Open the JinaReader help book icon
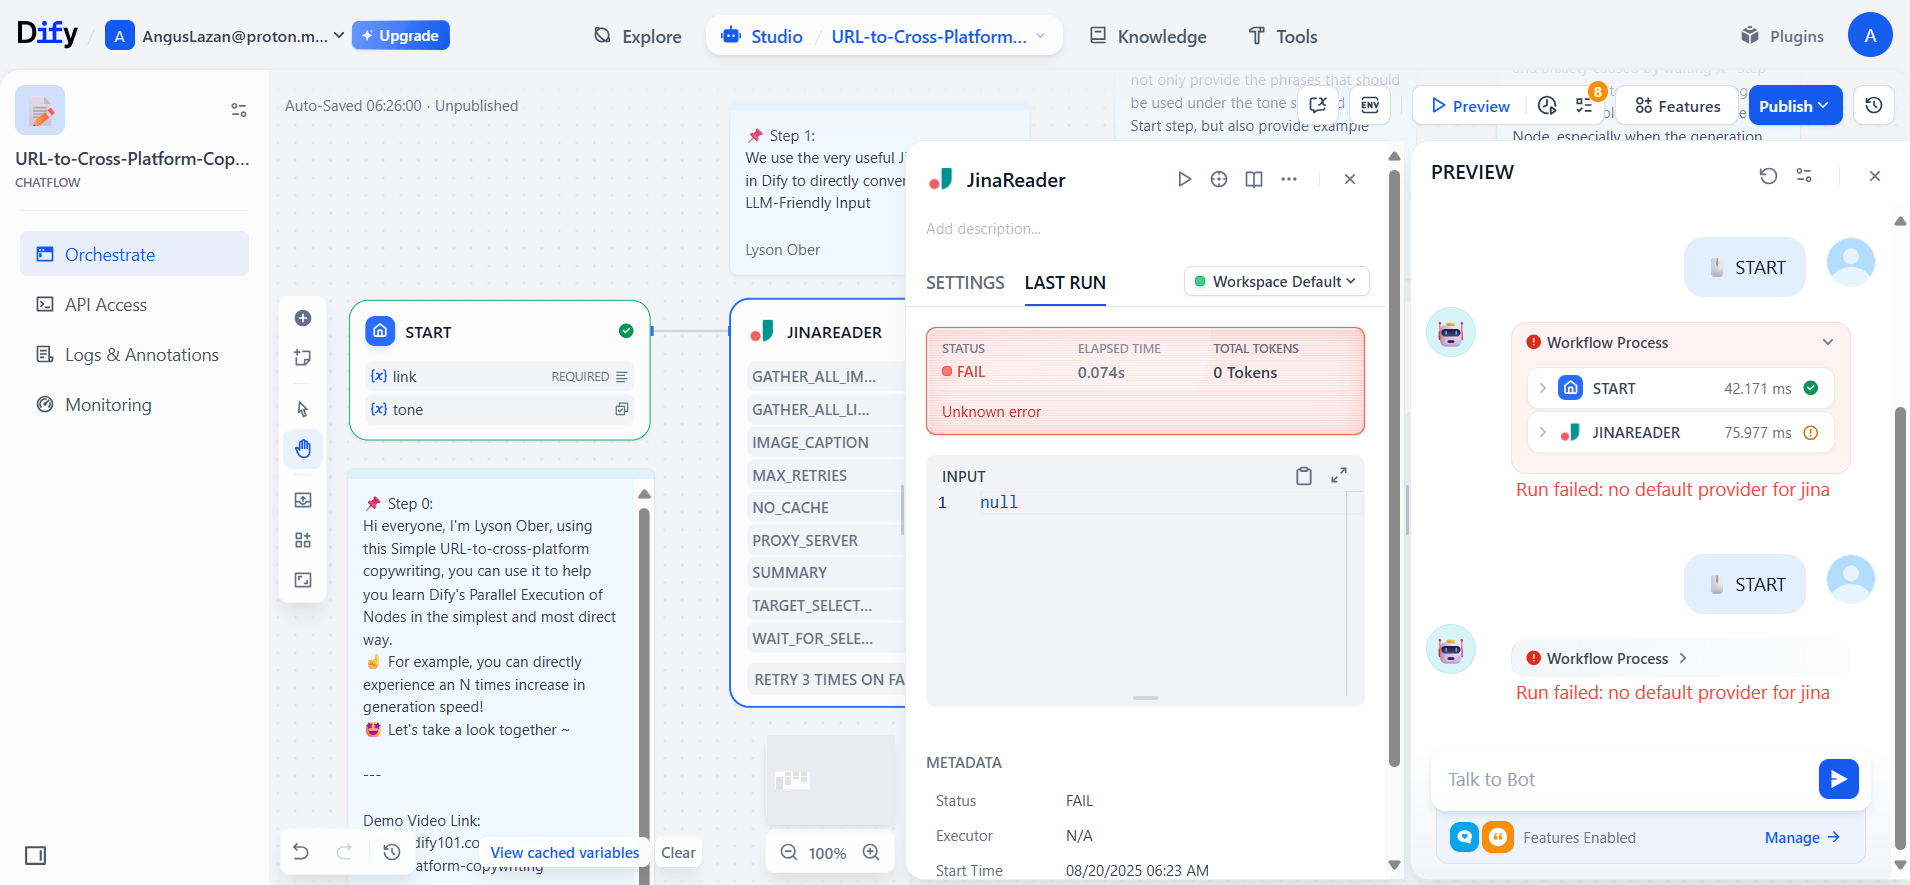This screenshot has width=1910, height=885. [1254, 180]
